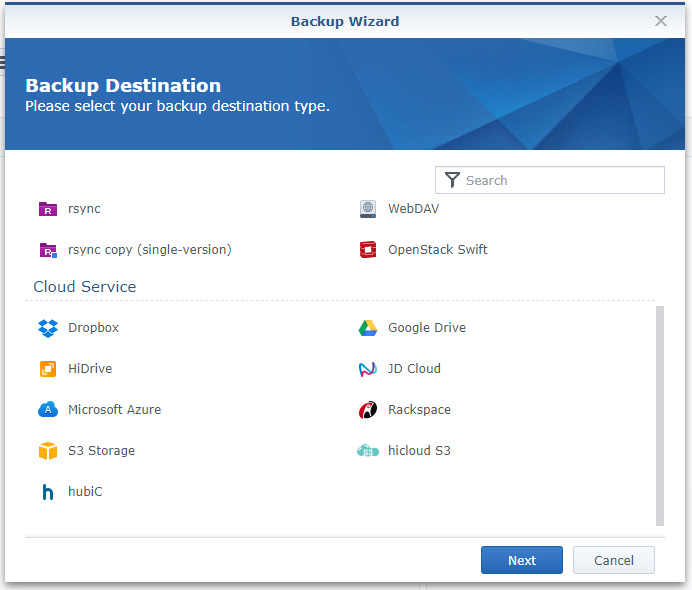The height and width of the screenshot is (590, 692).
Task: Choose the Dropbox logo icon
Action: click(48, 328)
